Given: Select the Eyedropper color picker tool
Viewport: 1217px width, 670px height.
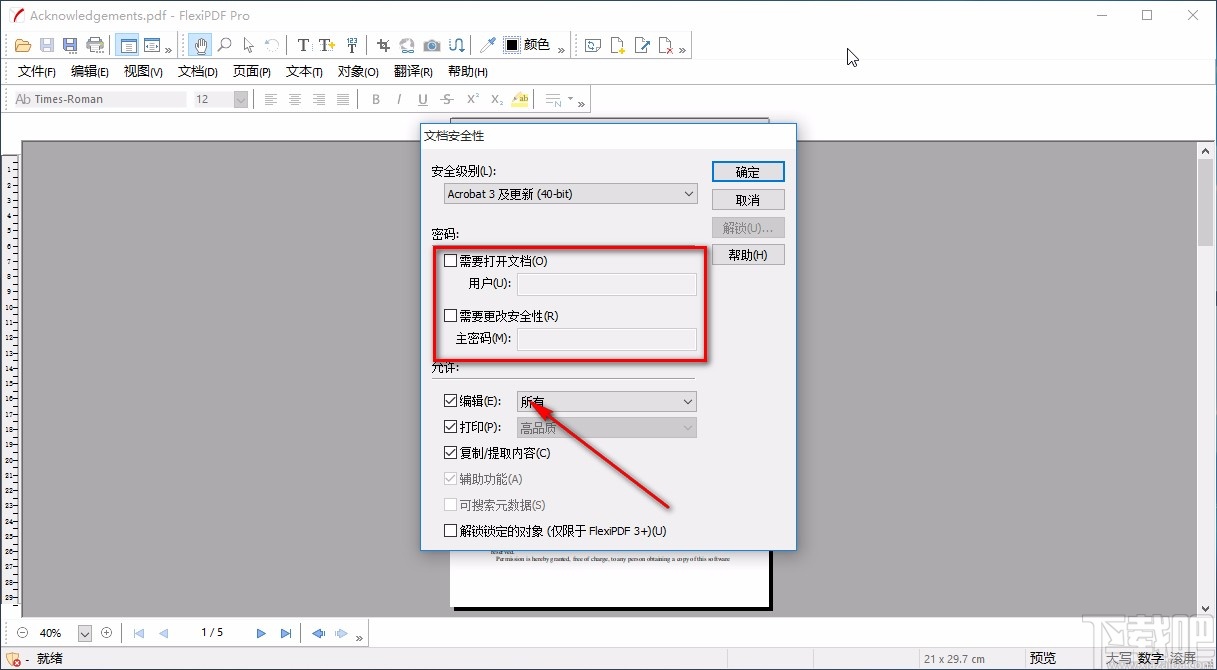Looking at the screenshot, I should (x=487, y=44).
